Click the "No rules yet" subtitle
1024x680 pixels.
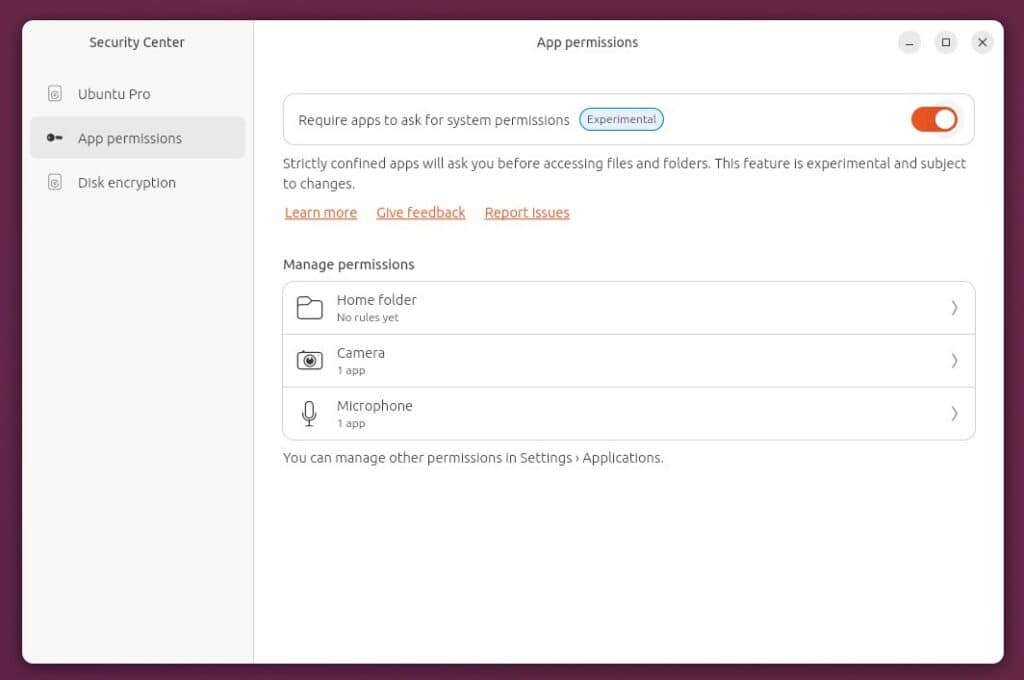(367, 317)
